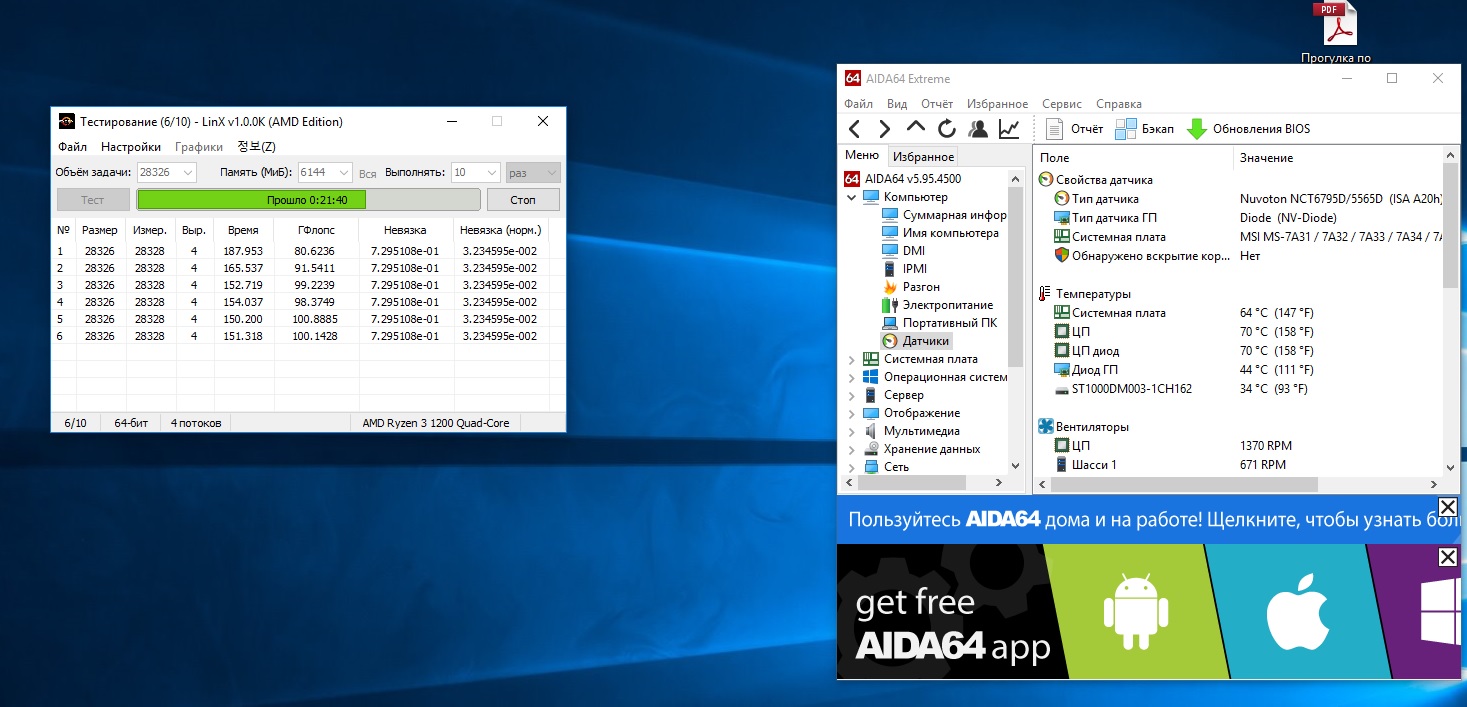Open AIDA64 Вид menu
The width and height of the screenshot is (1467, 707).
point(897,104)
